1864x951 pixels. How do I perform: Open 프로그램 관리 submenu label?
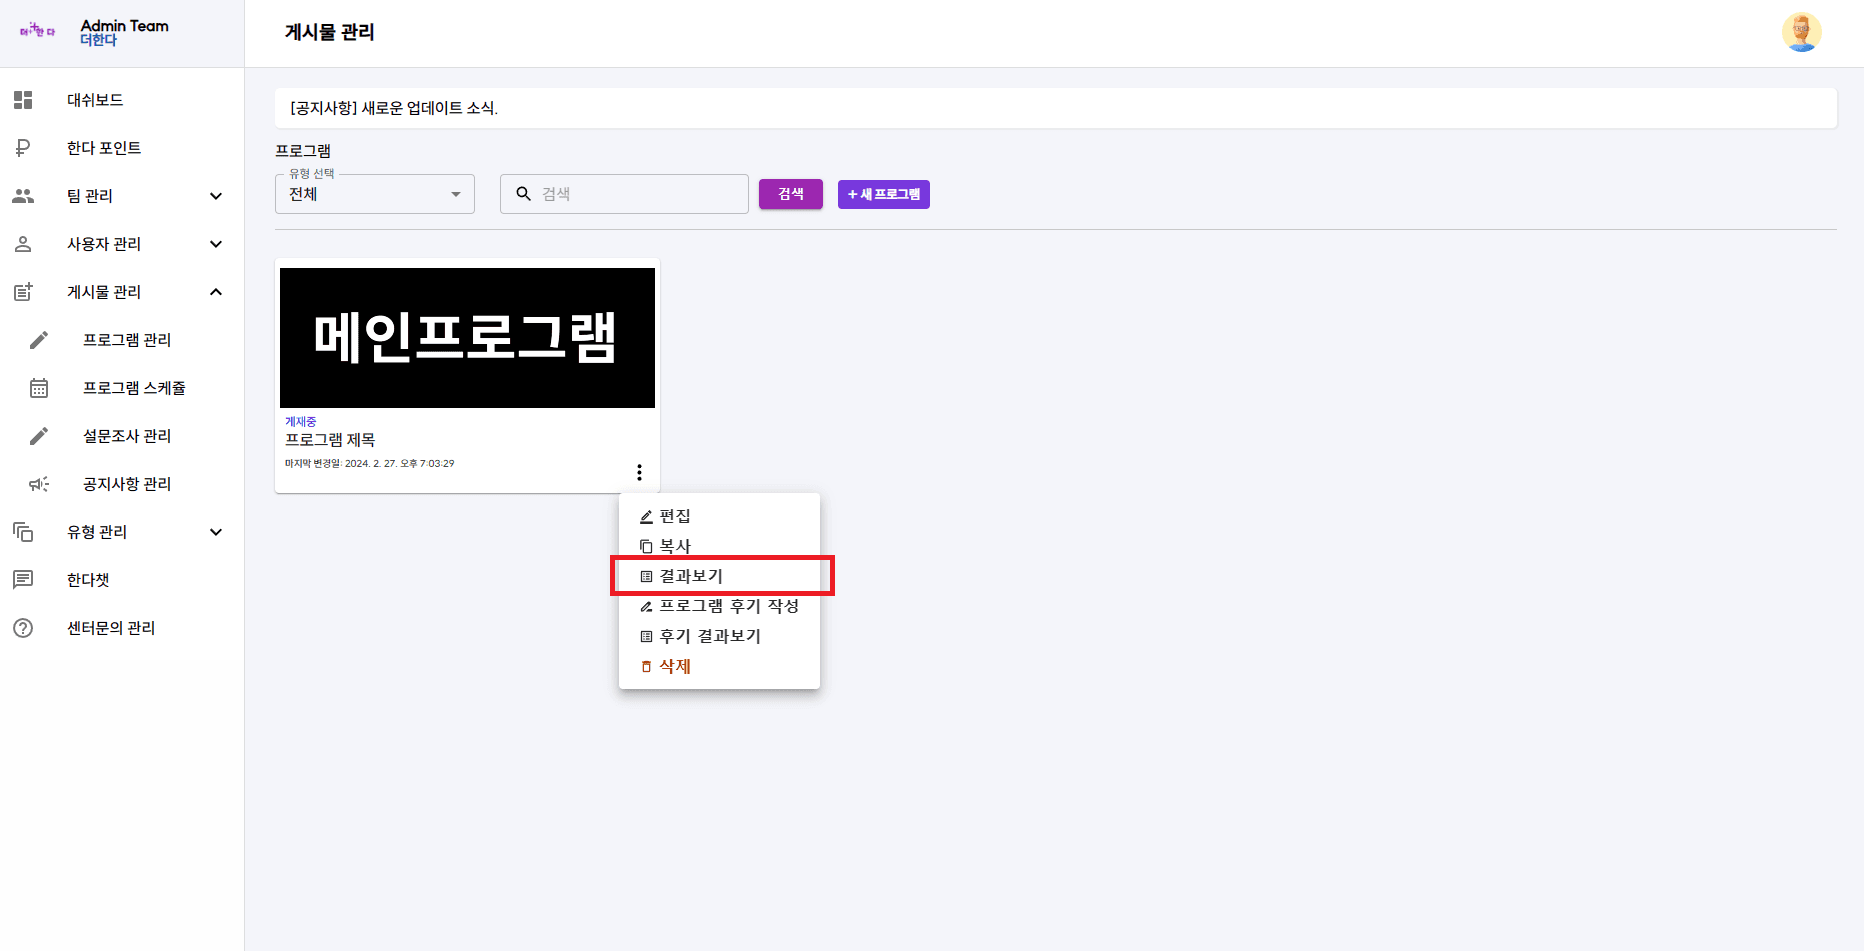pyautogui.click(x=127, y=340)
